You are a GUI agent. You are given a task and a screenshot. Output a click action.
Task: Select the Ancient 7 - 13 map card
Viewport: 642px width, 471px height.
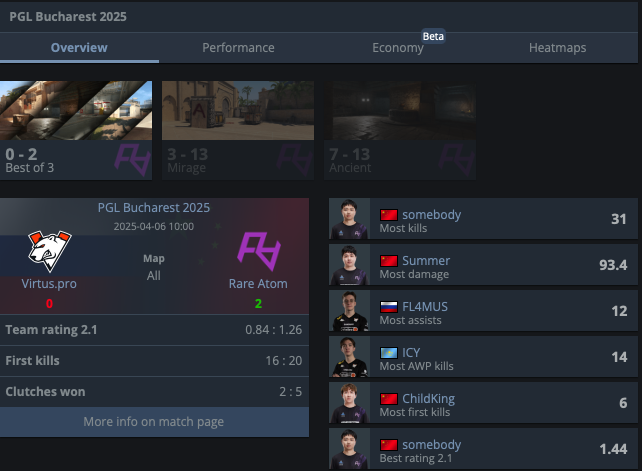(x=400, y=130)
